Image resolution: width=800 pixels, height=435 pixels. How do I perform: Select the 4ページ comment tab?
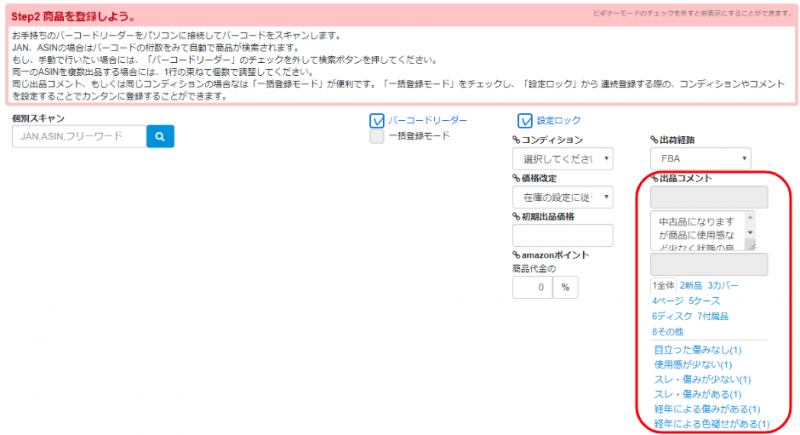[x=667, y=301]
